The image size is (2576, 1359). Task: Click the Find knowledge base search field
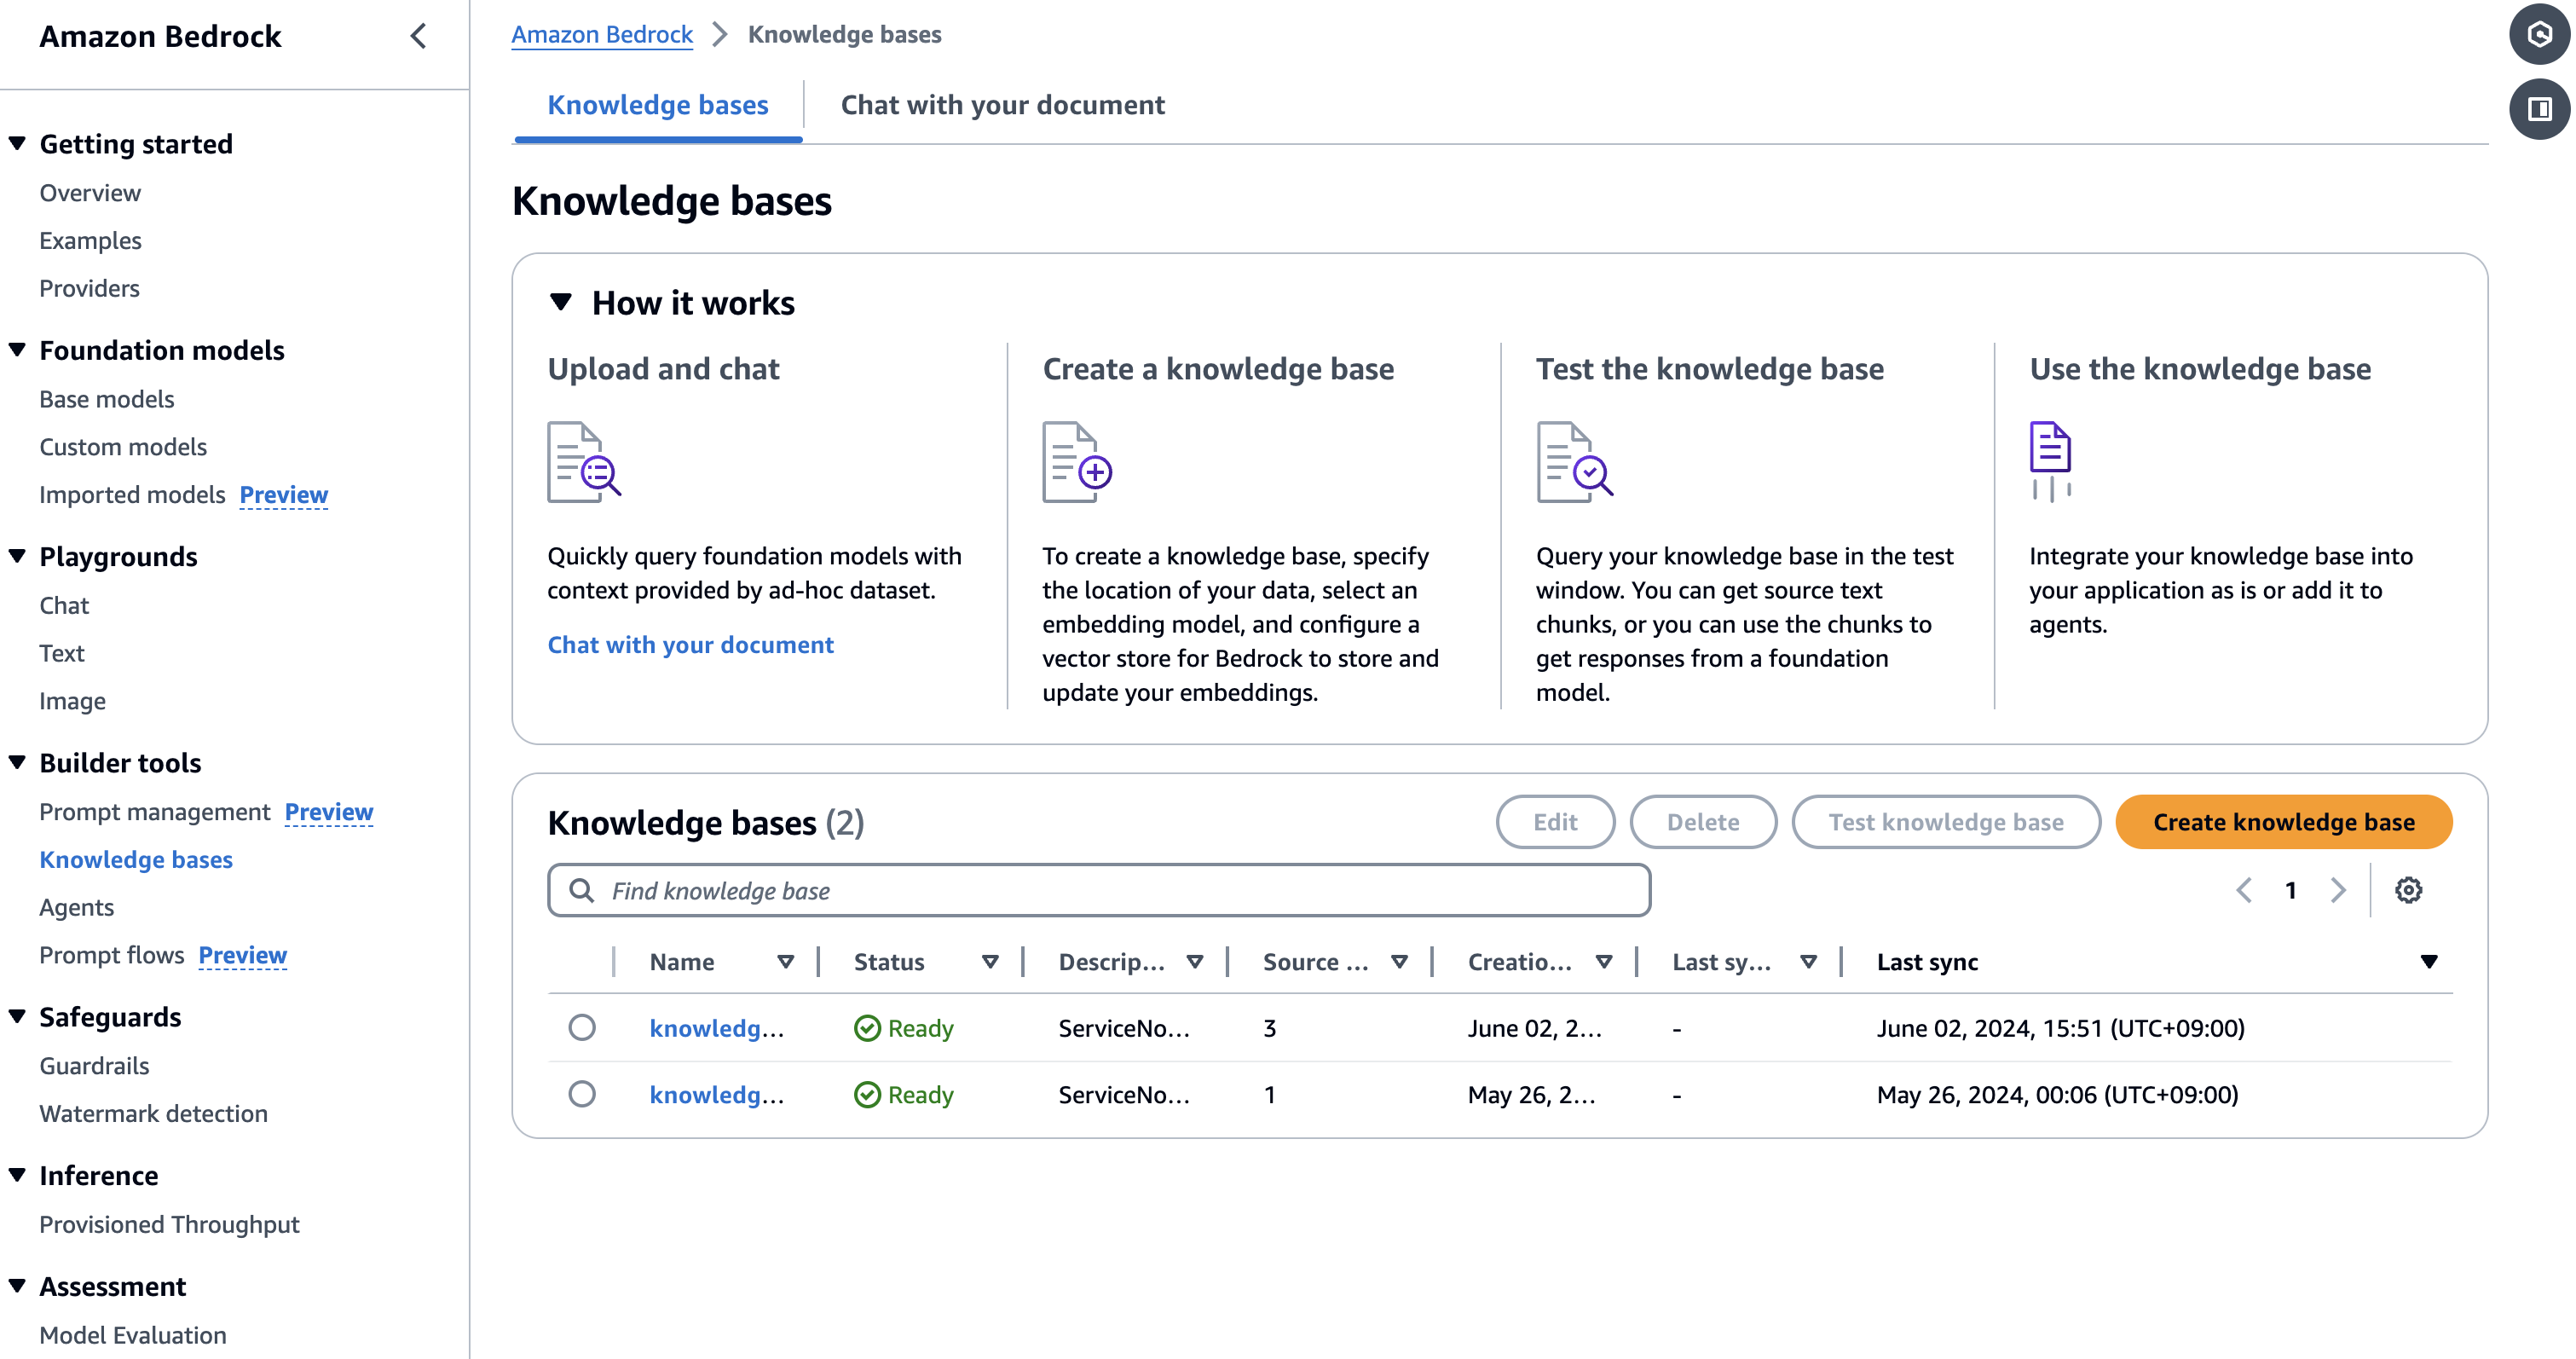1100,890
